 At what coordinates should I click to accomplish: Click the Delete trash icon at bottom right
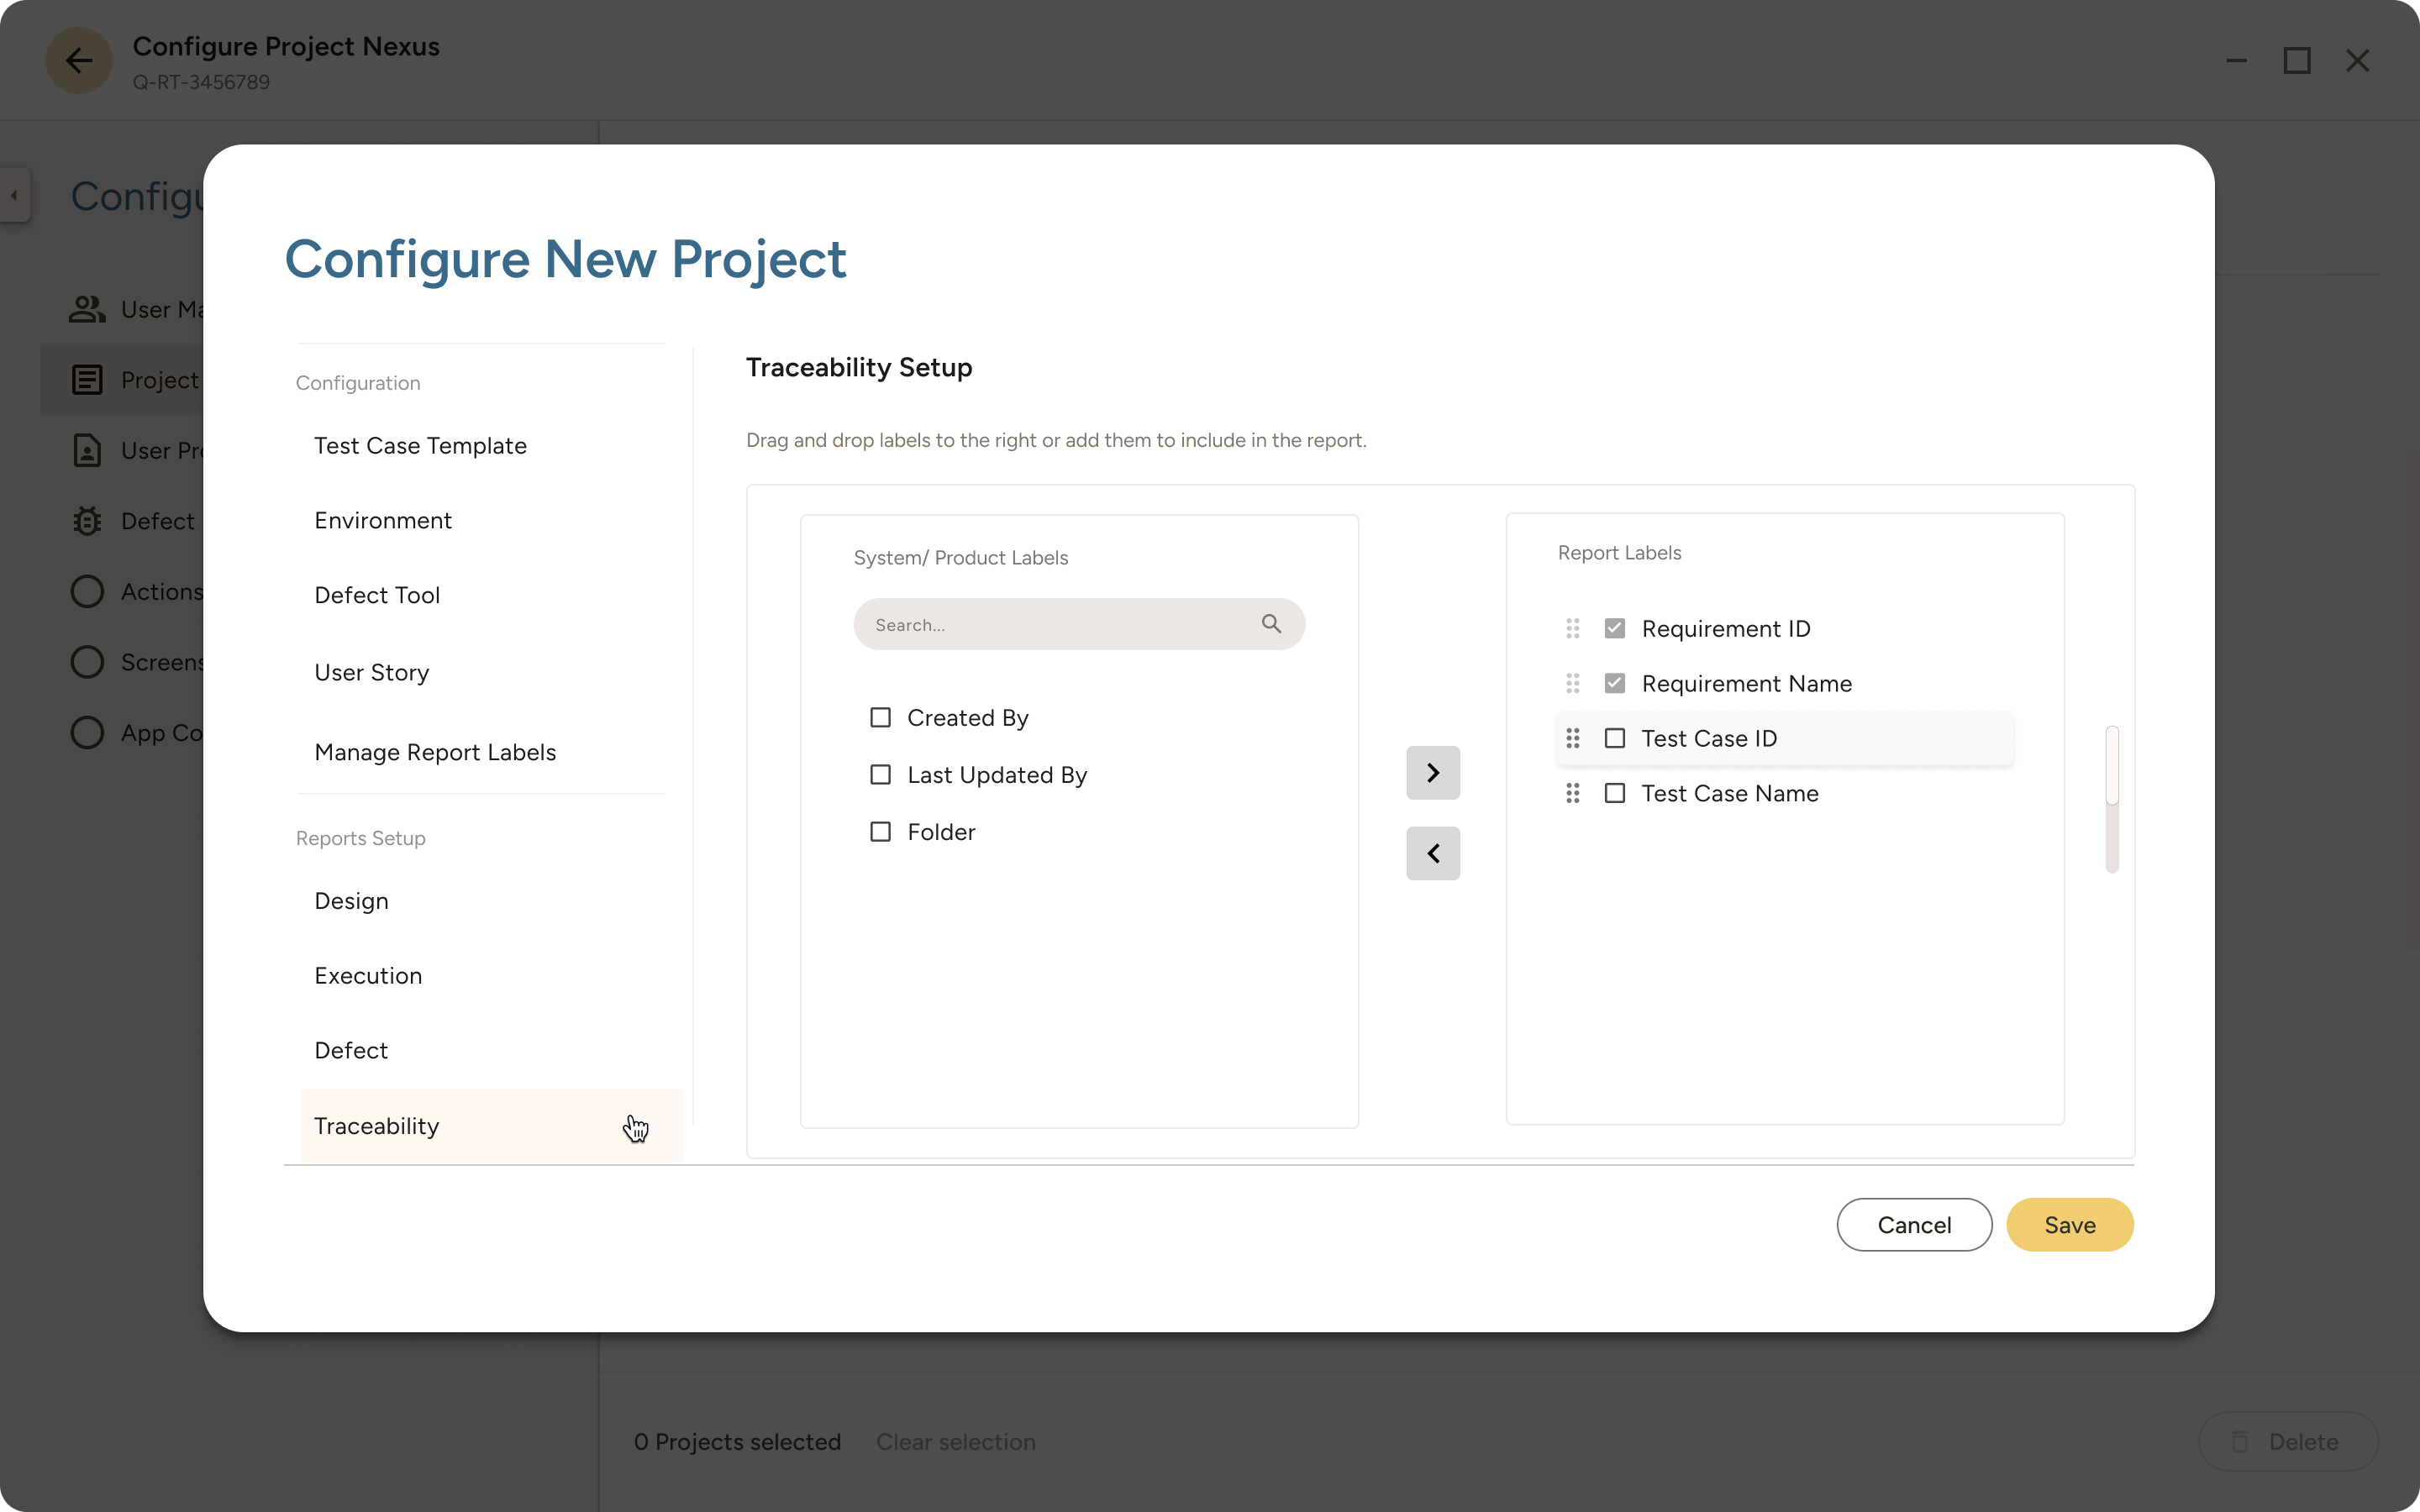click(x=2239, y=1441)
